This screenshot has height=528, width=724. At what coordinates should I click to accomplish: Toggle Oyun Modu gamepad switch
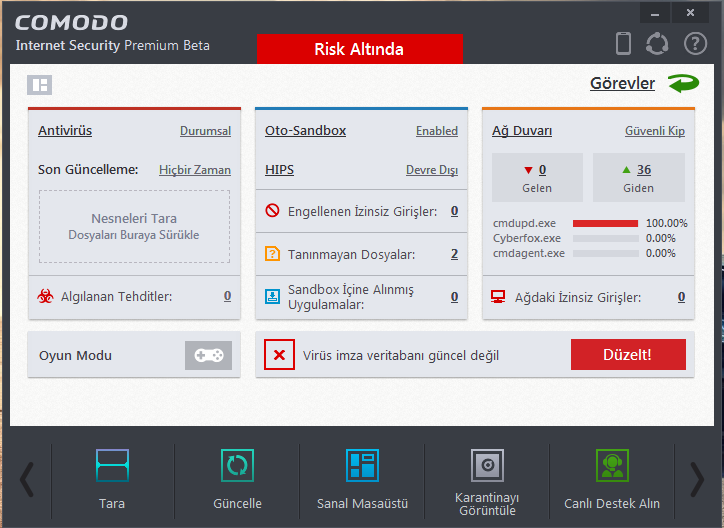click(x=208, y=355)
